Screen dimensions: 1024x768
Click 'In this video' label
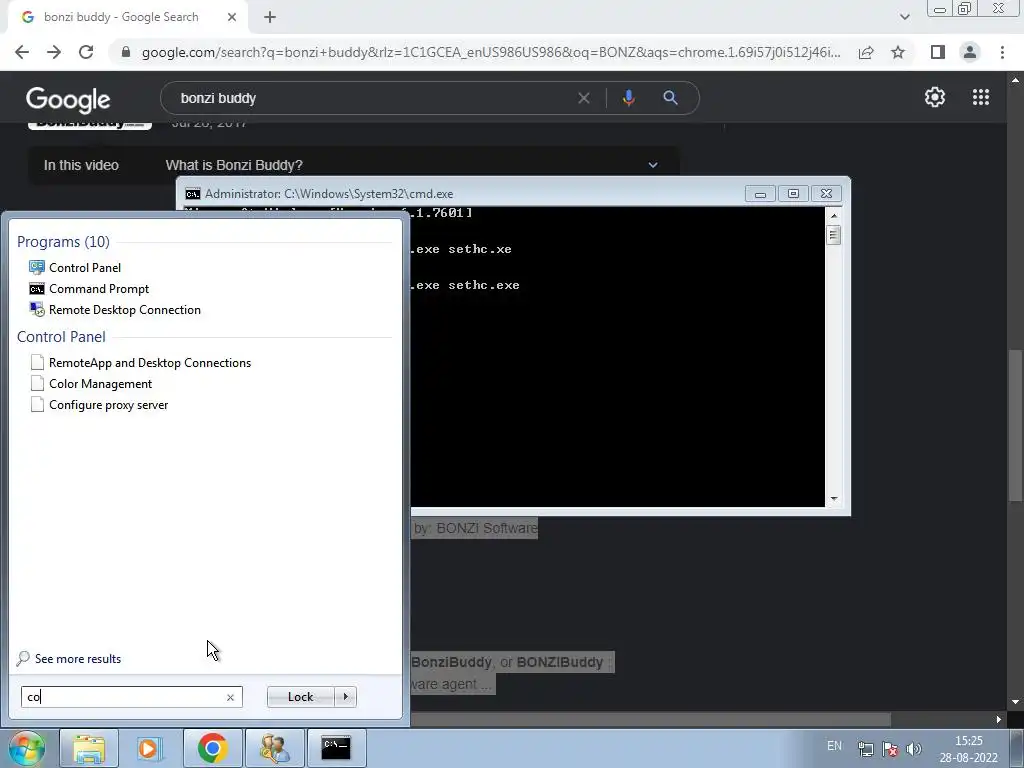click(x=81, y=165)
